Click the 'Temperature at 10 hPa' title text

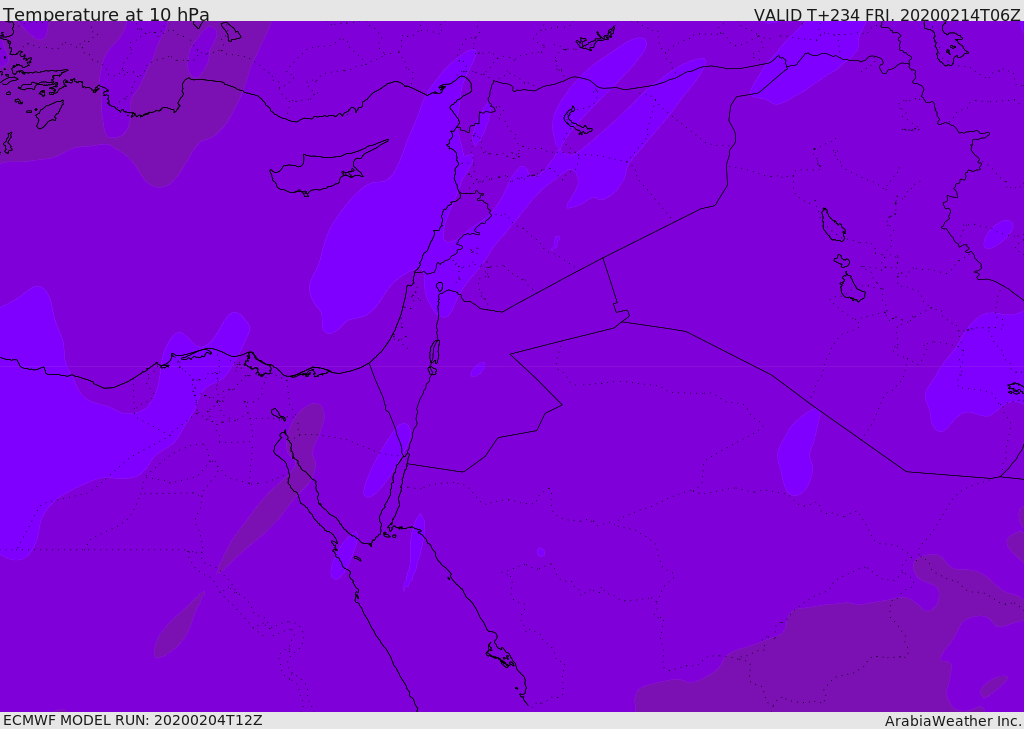coord(106,14)
